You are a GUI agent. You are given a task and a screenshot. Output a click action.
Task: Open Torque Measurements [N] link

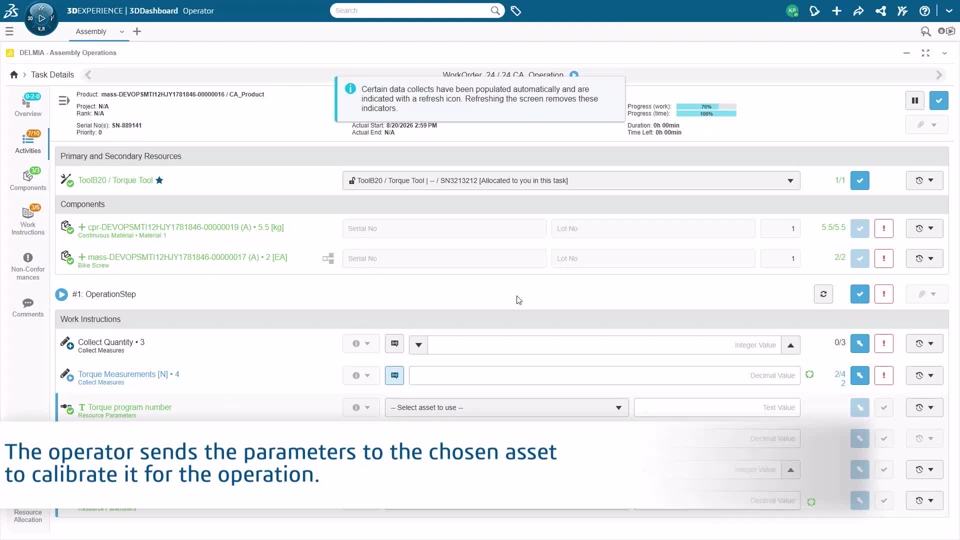(129, 374)
